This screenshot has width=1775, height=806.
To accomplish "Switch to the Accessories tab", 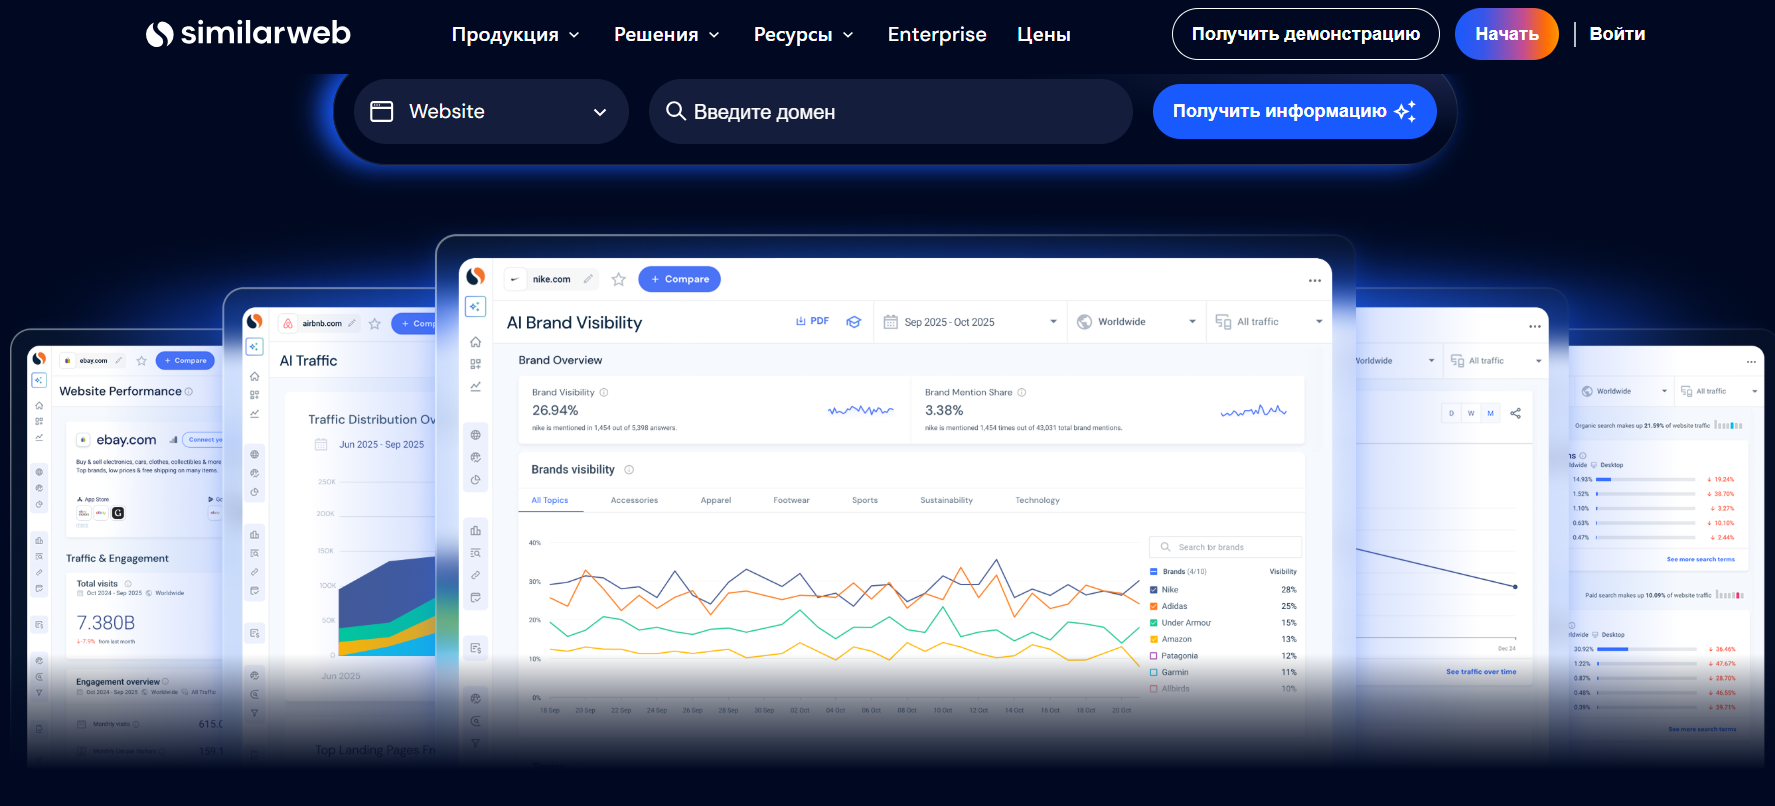I will point(634,500).
